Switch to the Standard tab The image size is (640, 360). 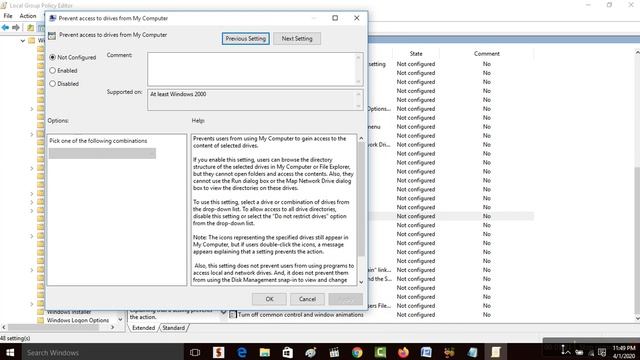(x=173, y=328)
